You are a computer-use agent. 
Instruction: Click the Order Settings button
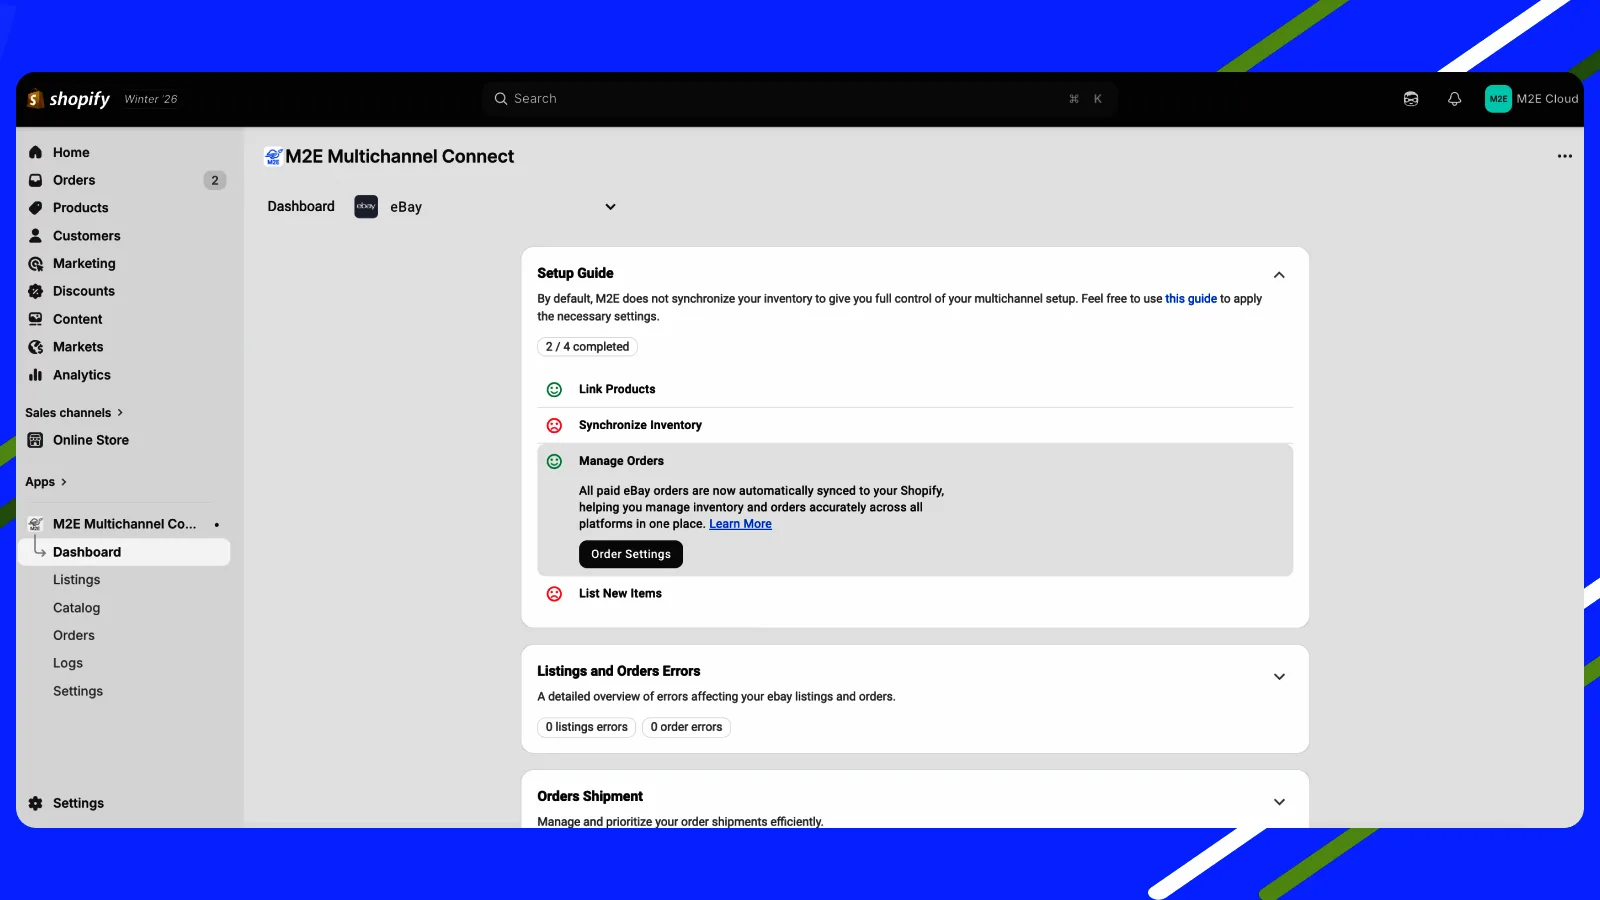click(x=631, y=554)
